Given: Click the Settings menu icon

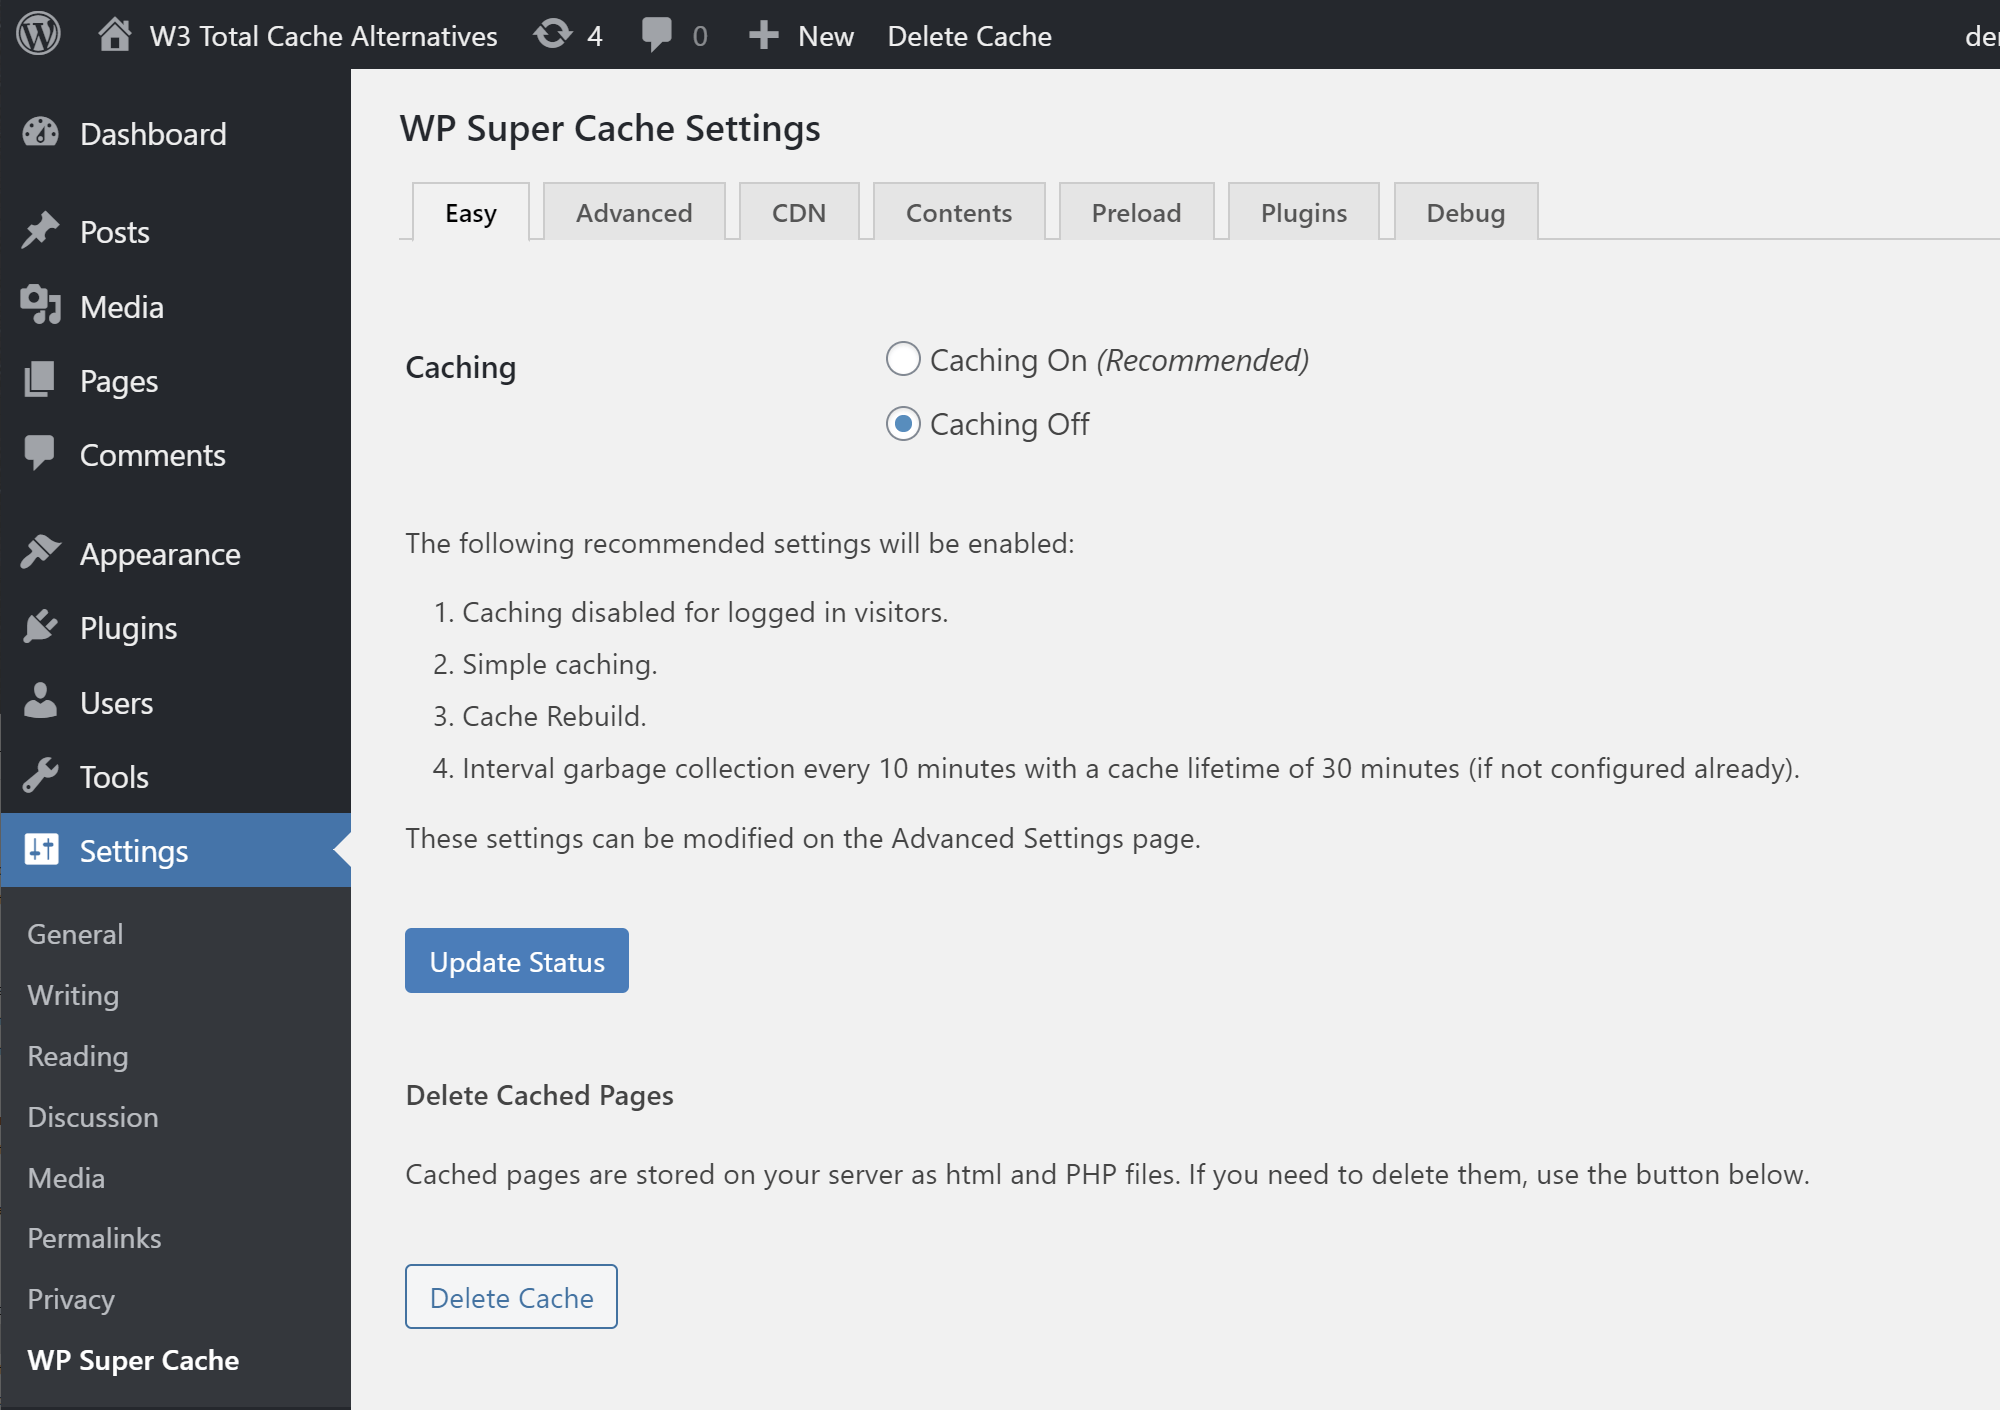Looking at the screenshot, I should [x=41, y=850].
